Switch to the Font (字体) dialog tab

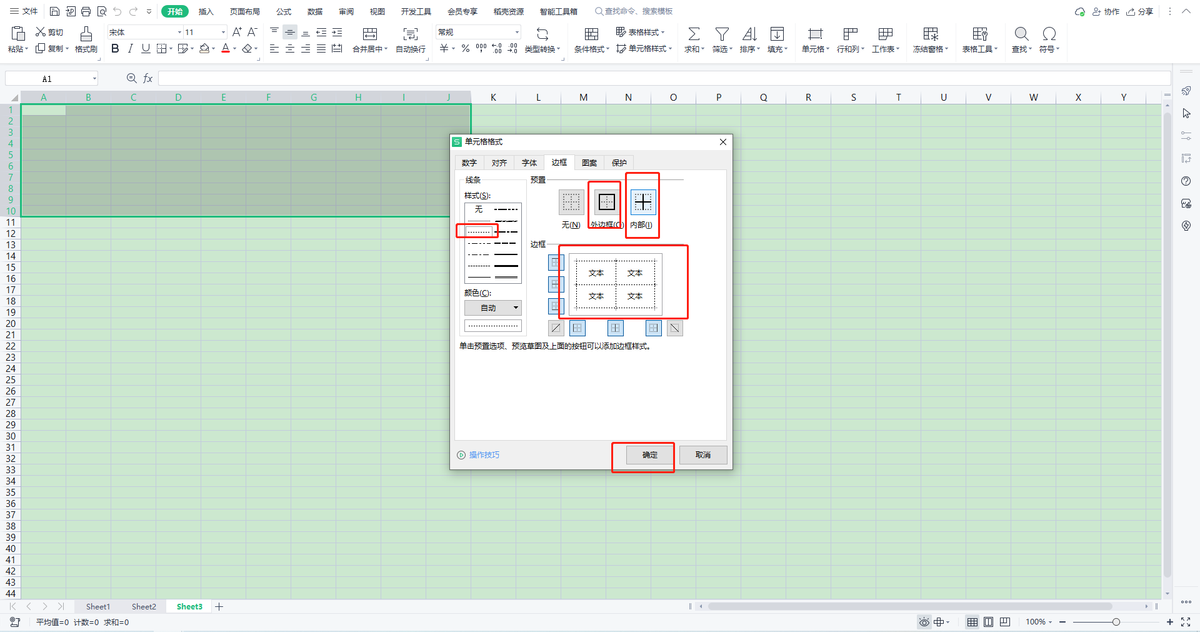[x=529, y=162]
